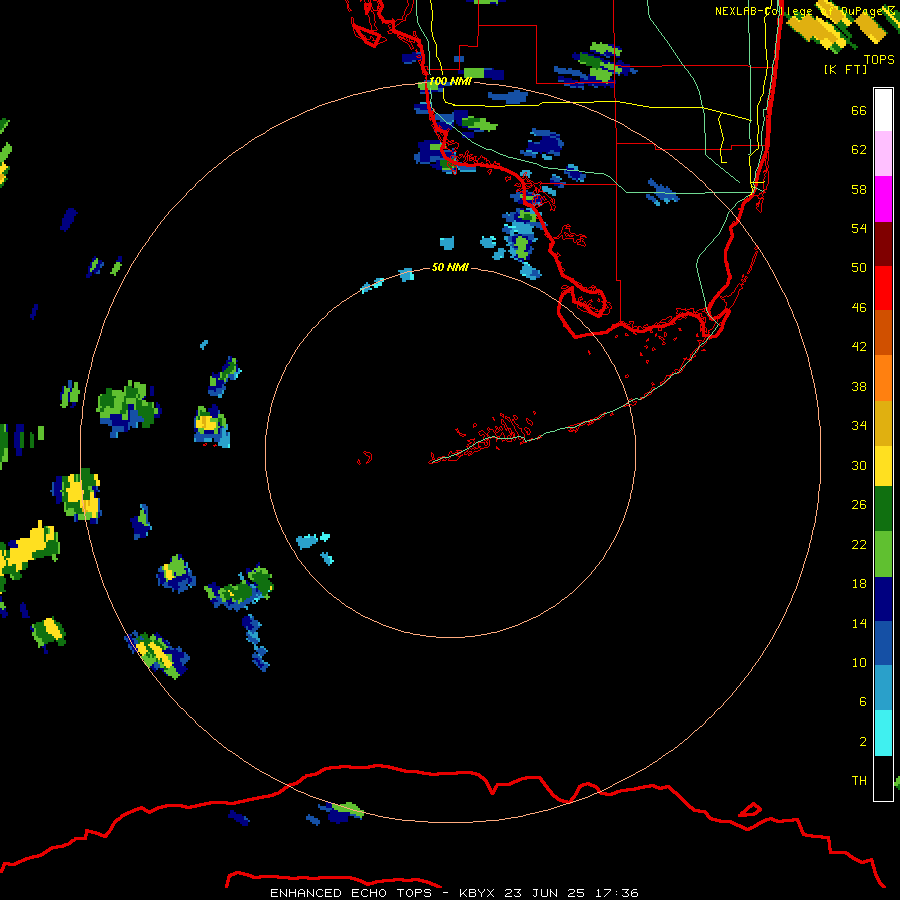Select the gold legend swatch
The image size is (900, 900).
click(x=883, y=423)
